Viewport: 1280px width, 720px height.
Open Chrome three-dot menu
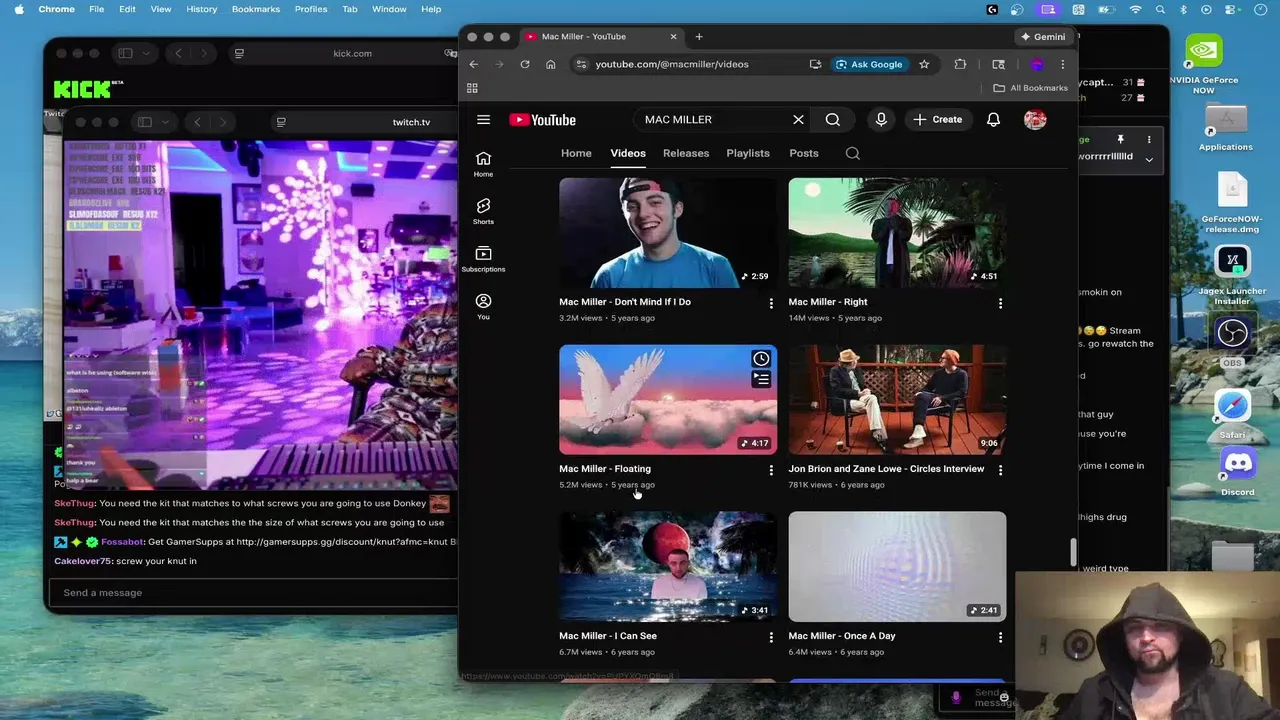click(1062, 64)
